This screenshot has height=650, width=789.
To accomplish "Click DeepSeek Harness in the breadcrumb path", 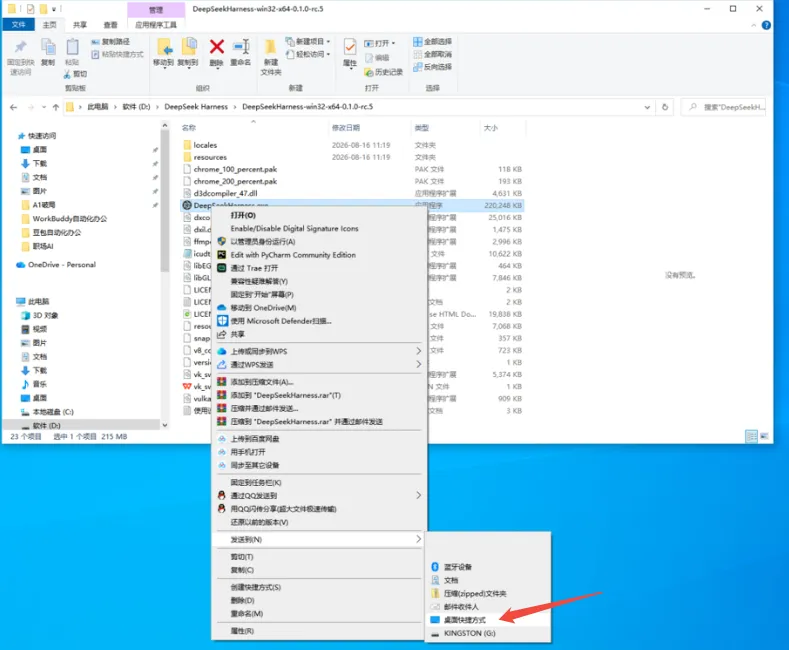I will (x=196, y=107).
